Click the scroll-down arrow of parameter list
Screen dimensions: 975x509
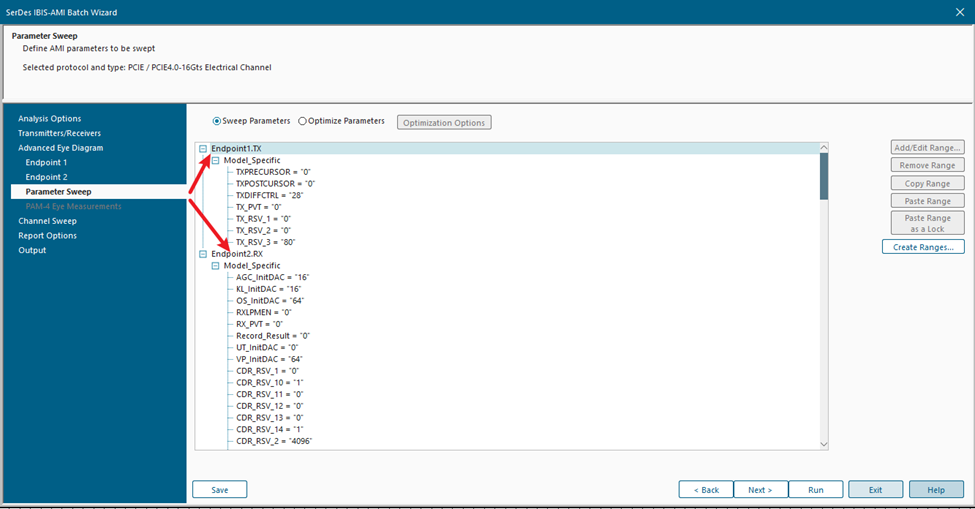[x=824, y=444]
